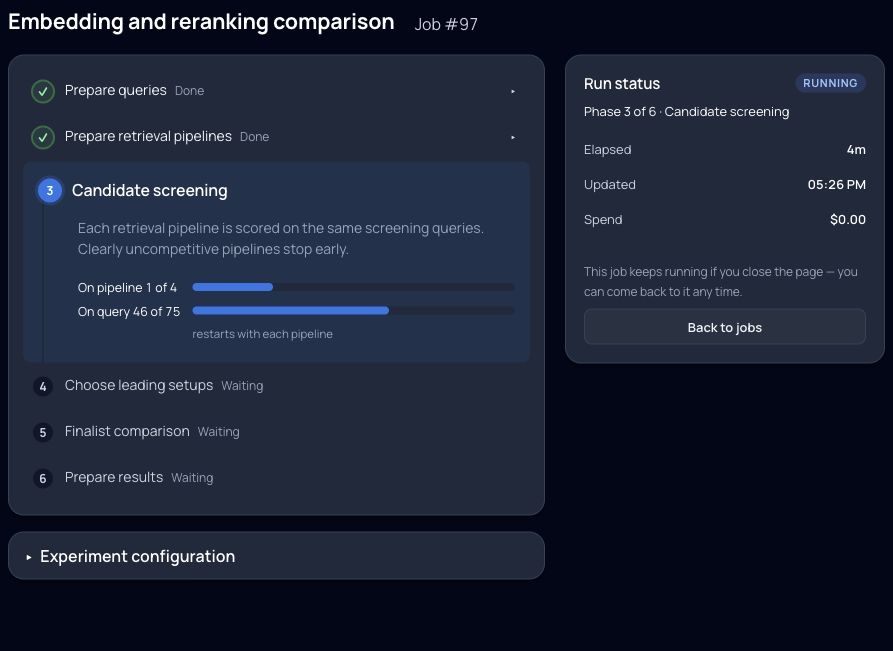Click the Embedding and reranking comparison title

click(201, 22)
